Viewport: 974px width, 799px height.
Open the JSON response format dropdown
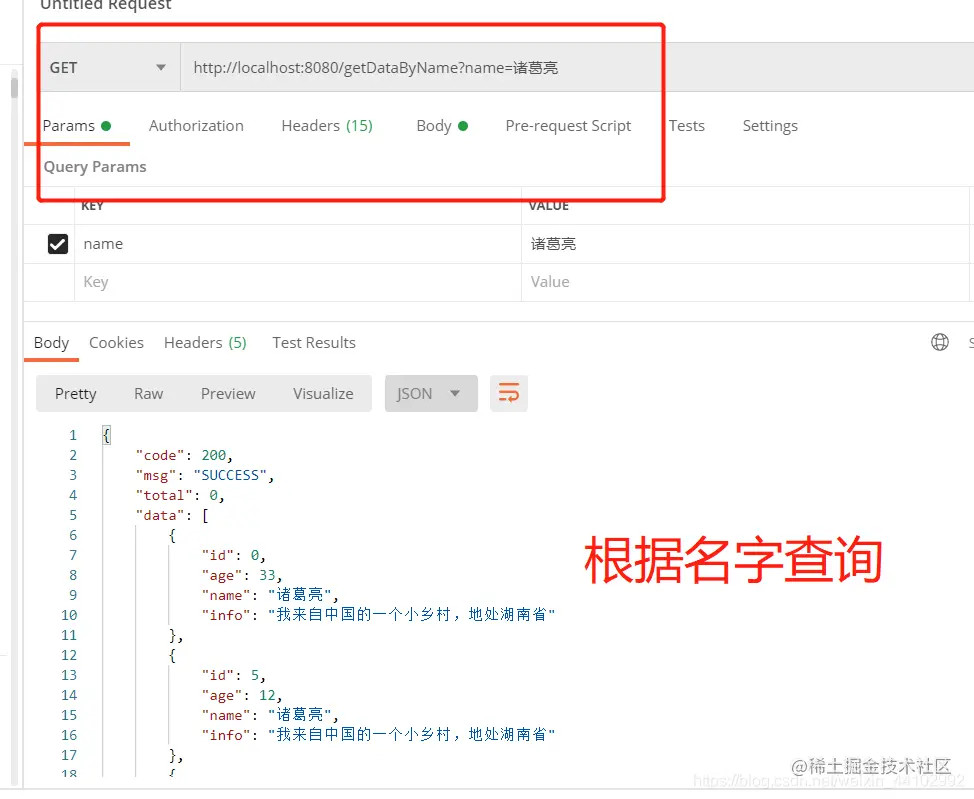pyautogui.click(x=430, y=393)
